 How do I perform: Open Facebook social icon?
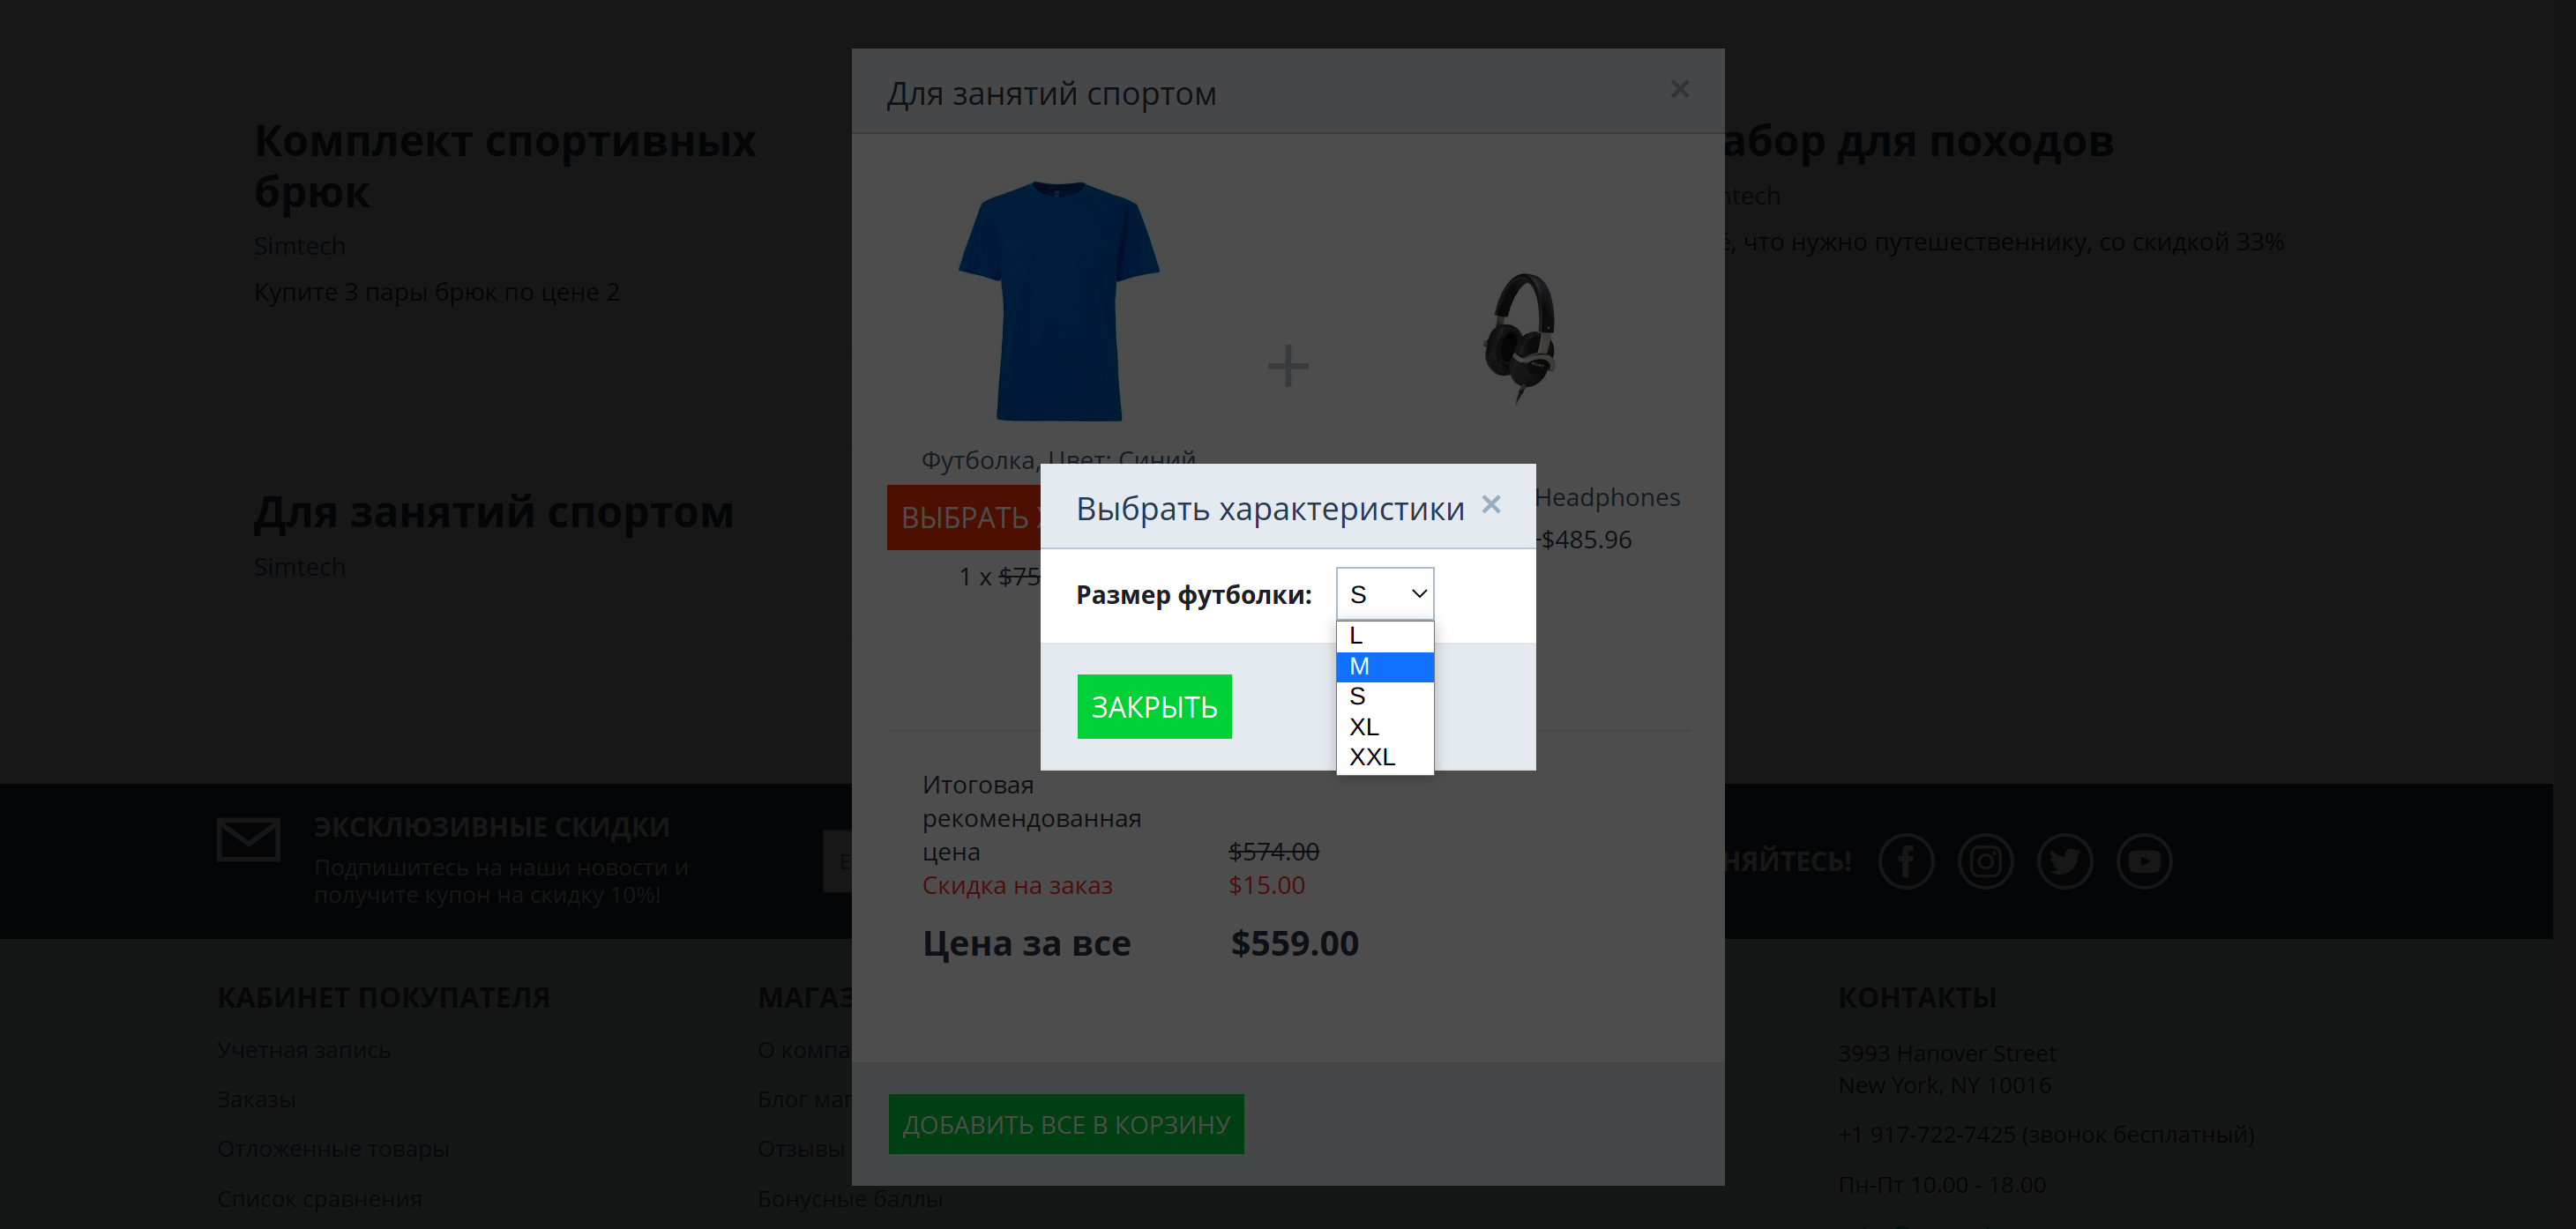[x=1905, y=861]
